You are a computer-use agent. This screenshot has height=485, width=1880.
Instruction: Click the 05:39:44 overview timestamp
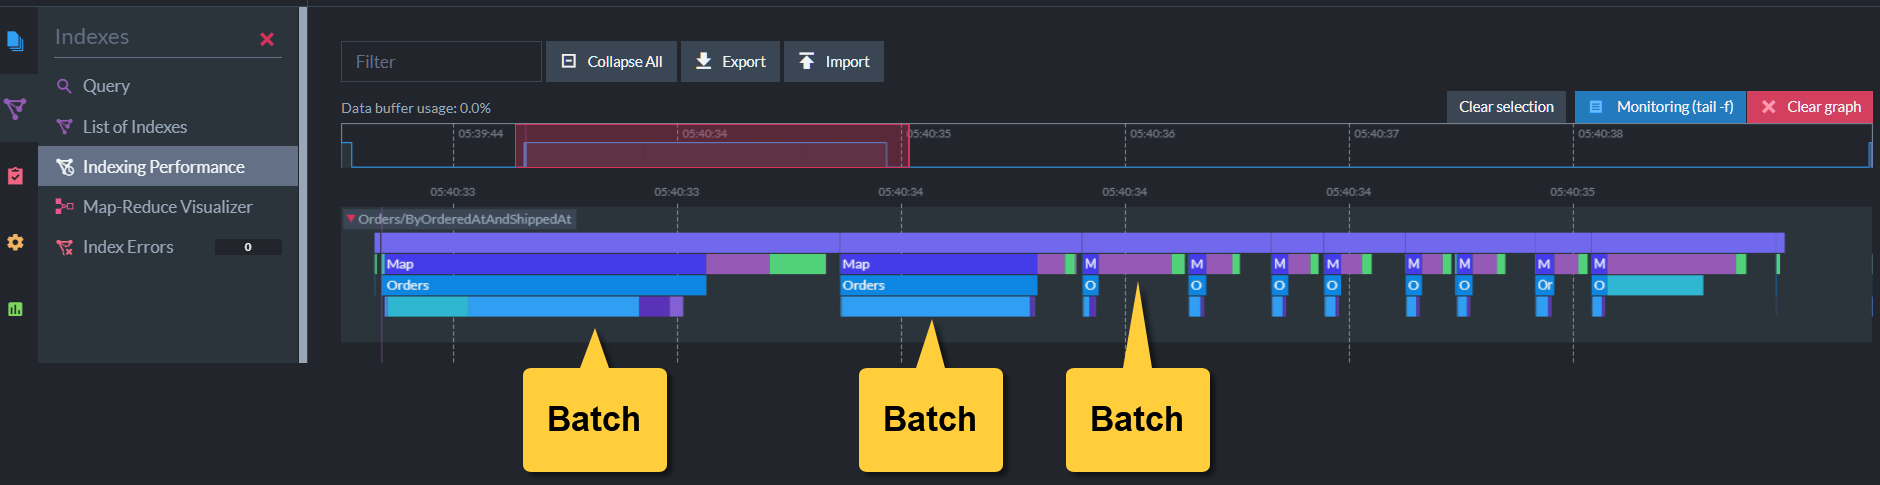(481, 133)
